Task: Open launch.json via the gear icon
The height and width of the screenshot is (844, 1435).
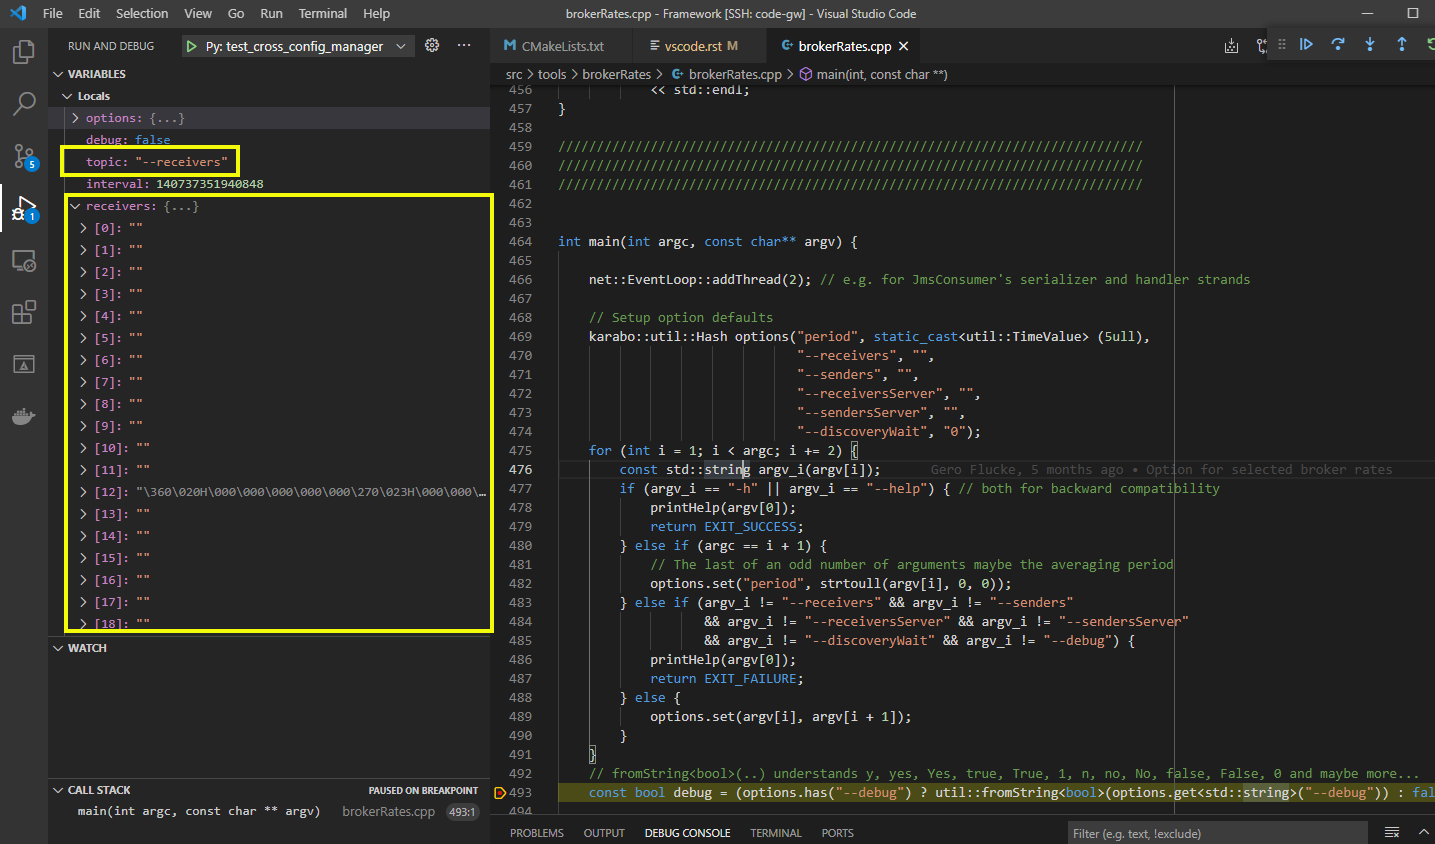Action: (x=432, y=45)
